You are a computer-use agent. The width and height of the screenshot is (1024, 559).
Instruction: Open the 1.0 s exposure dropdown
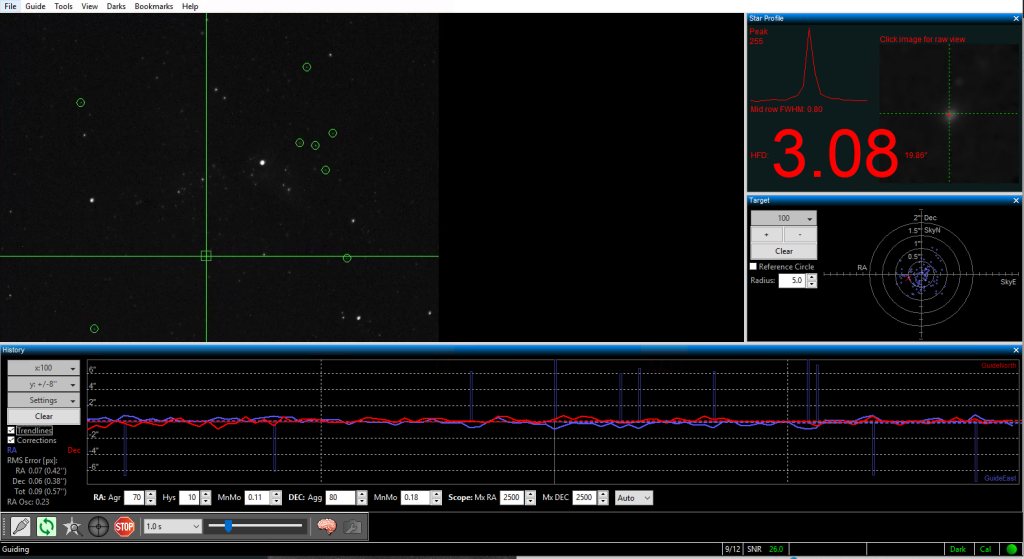click(172, 526)
